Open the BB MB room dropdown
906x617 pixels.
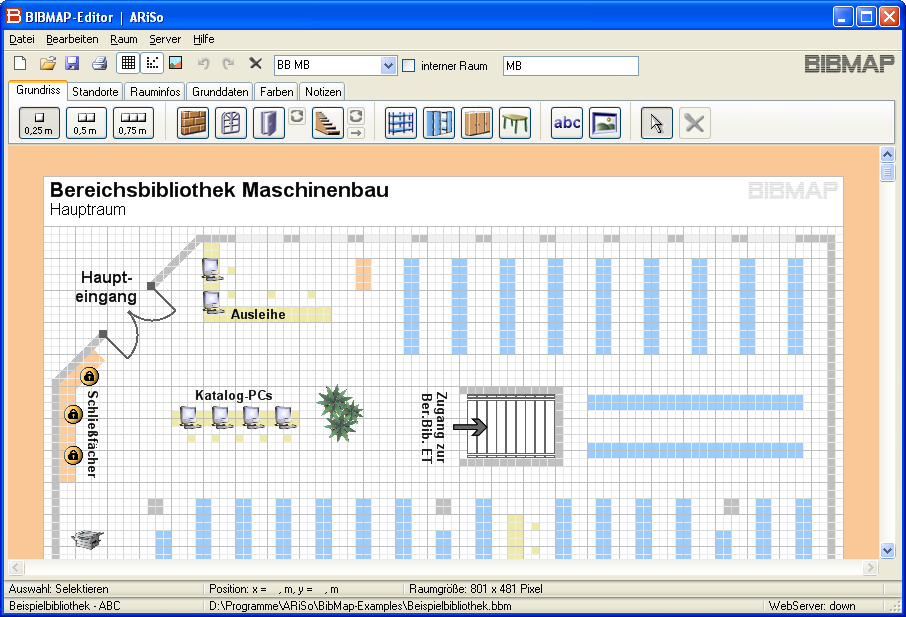pos(388,66)
